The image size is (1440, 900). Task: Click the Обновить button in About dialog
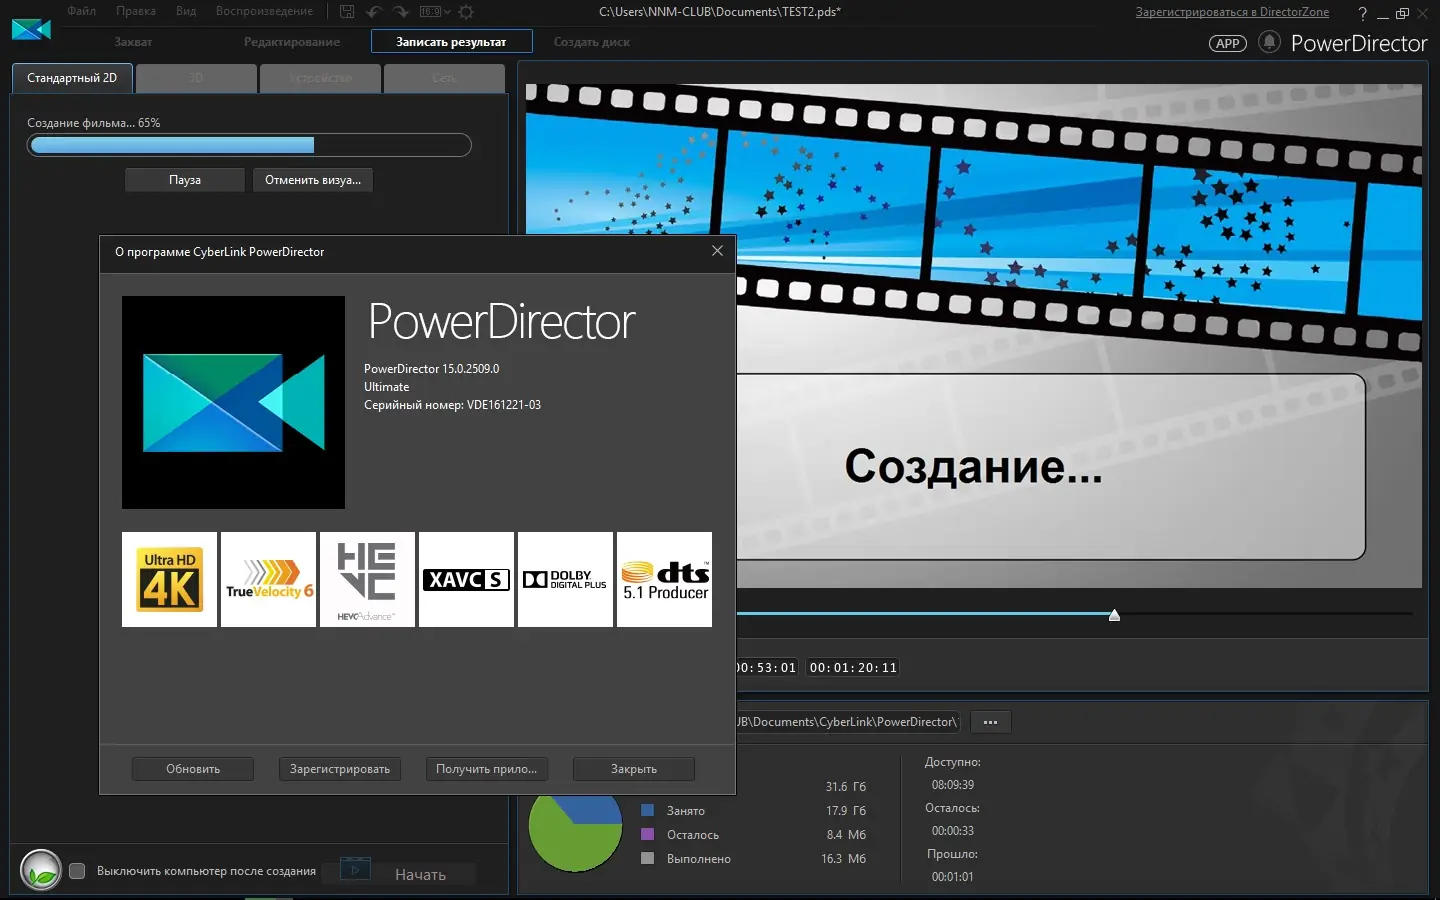[193, 769]
